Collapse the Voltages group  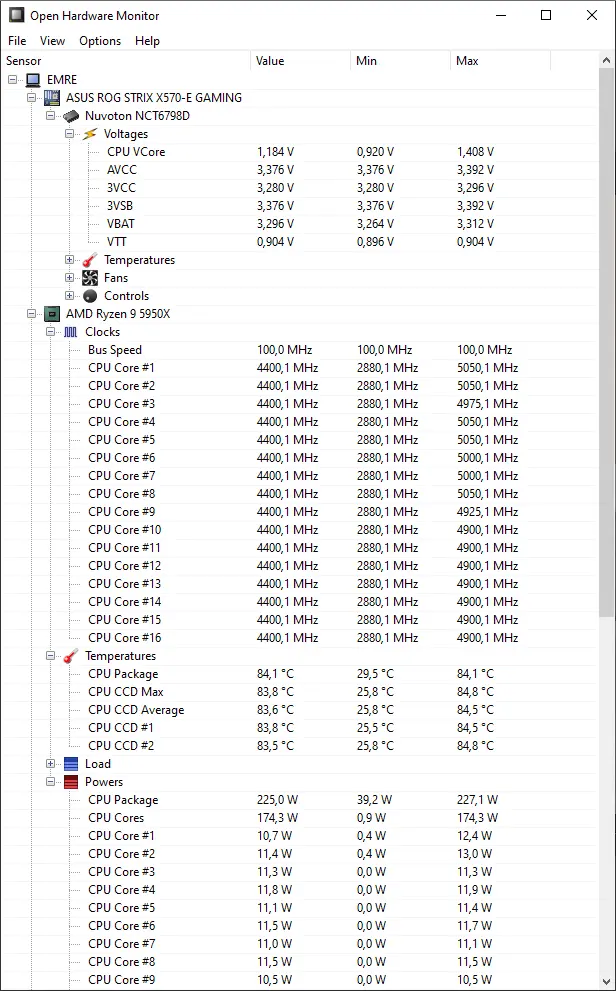[x=69, y=133]
